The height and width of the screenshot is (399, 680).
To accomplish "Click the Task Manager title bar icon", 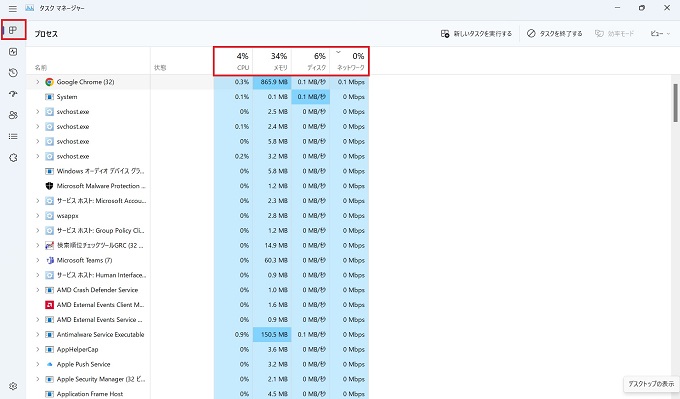I will 29,8.
